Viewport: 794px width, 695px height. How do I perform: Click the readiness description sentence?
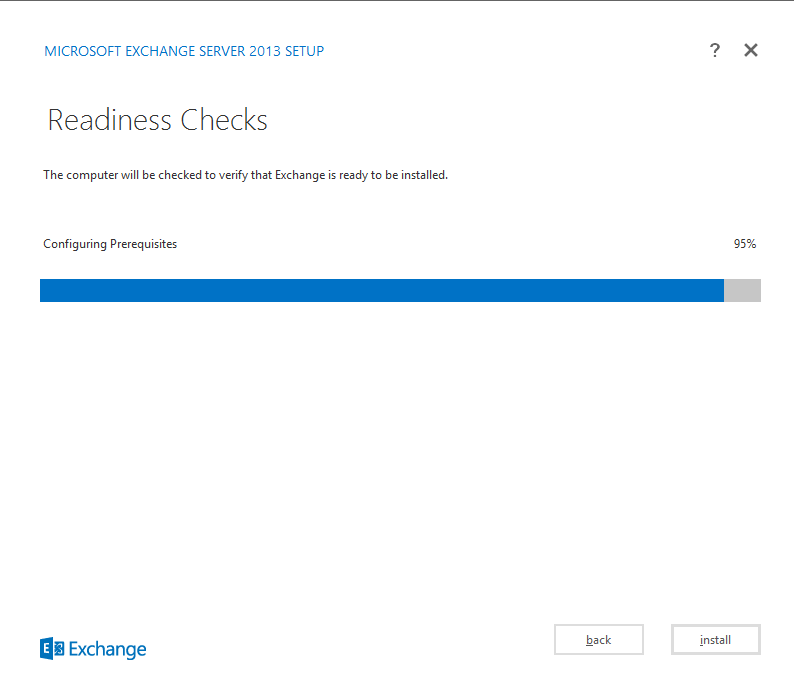coord(246,175)
